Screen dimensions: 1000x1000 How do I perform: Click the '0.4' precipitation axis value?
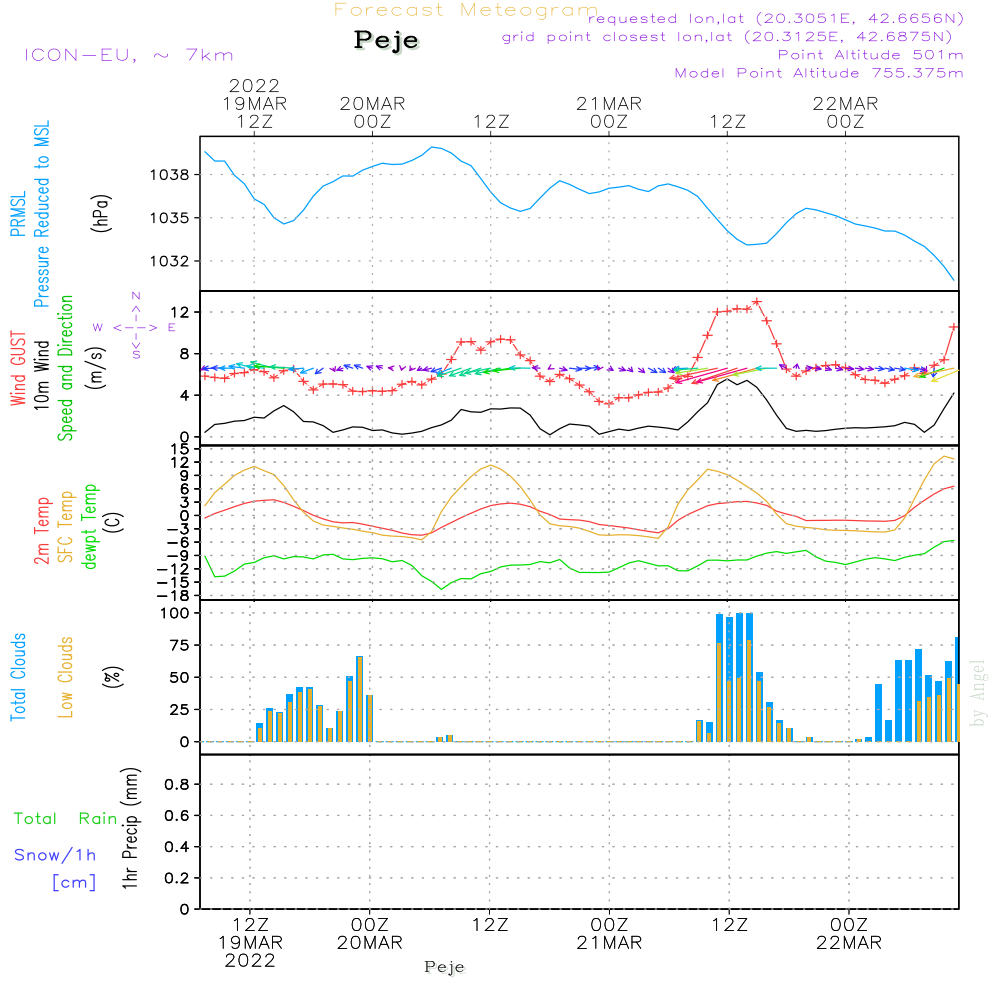click(177, 847)
